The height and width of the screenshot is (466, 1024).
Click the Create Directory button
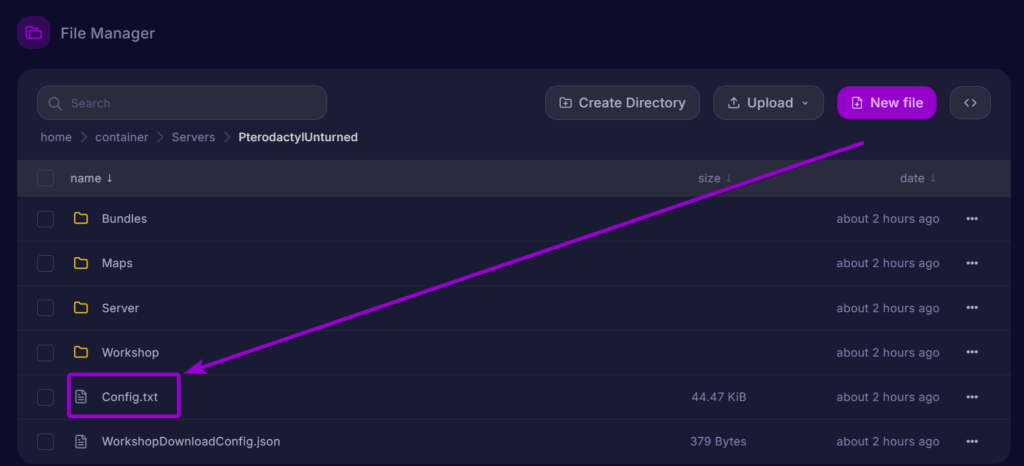click(x=622, y=103)
